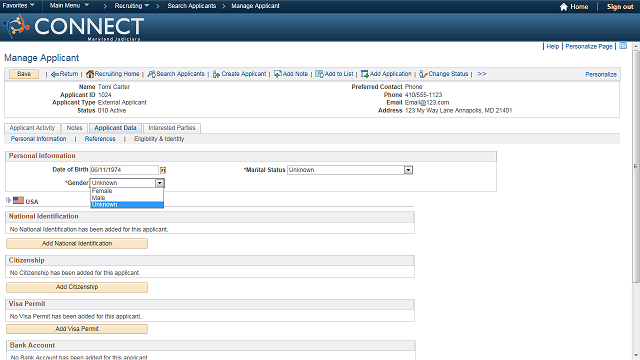Click the Save button
Image resolution: width=640 pixels, height=360 pixels.
point(24,74)
